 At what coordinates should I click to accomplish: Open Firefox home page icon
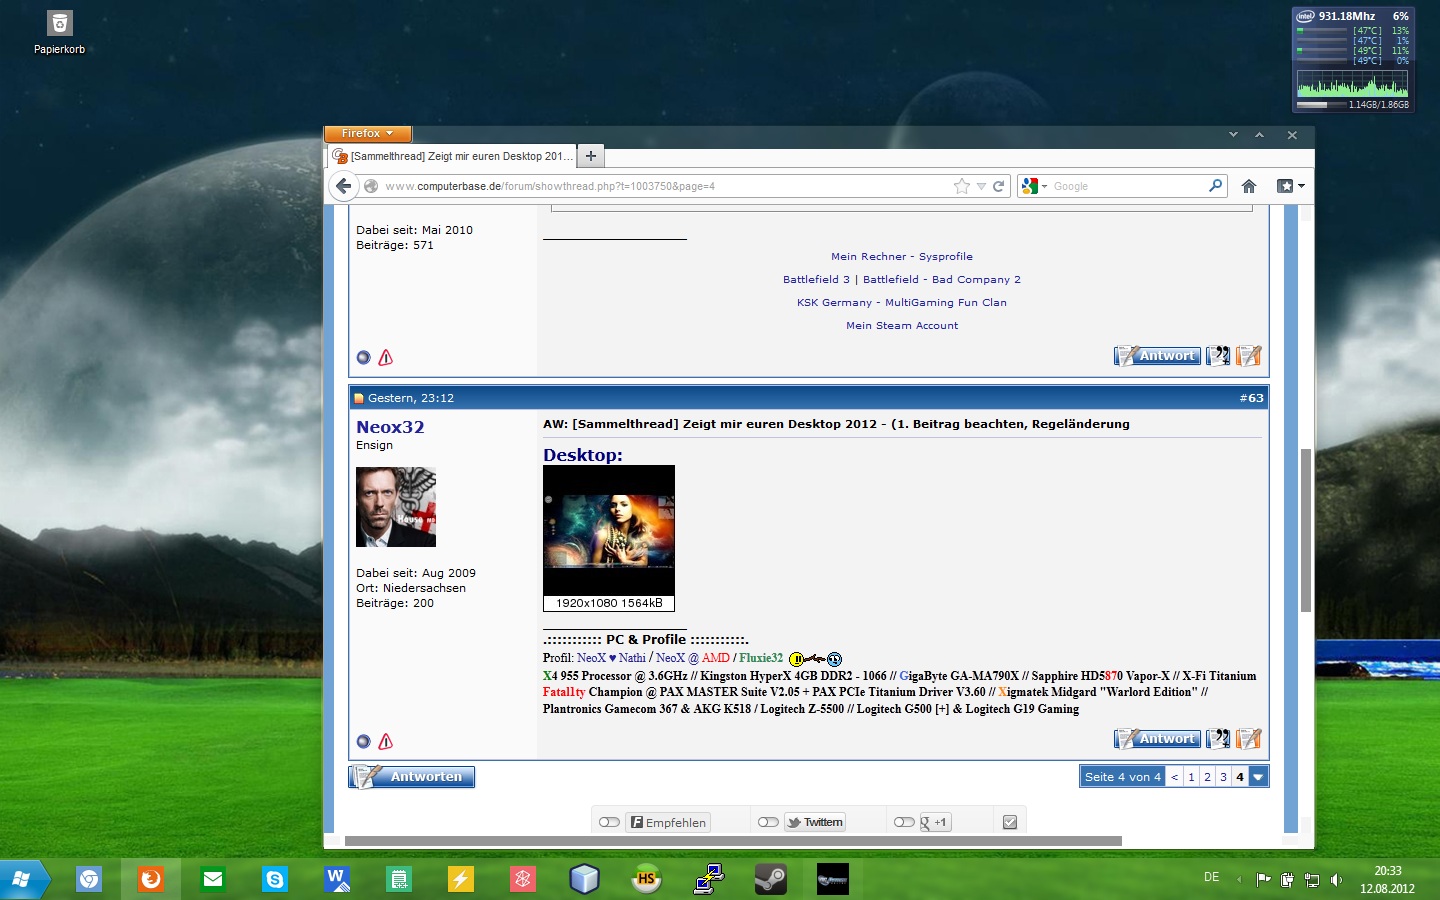[x=1248, y=186]
